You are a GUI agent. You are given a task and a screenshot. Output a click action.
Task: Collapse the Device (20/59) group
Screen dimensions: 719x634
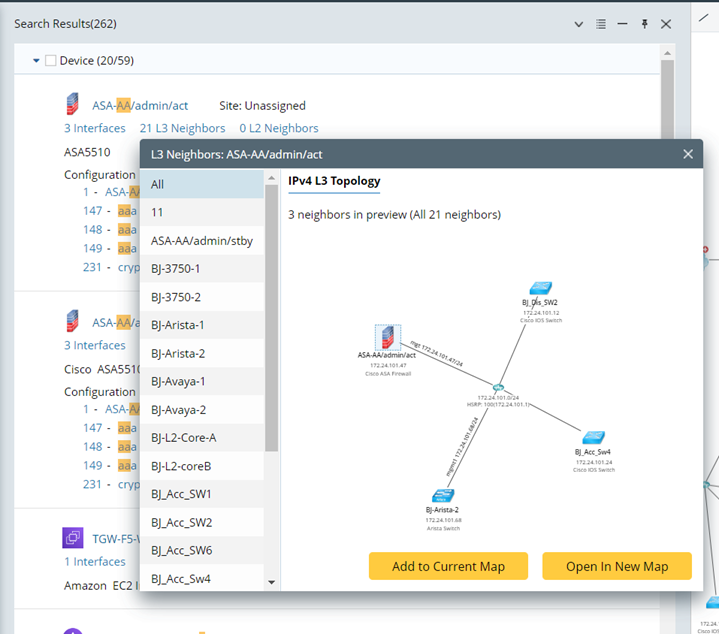pyautogui.click(x=36, y=61)
